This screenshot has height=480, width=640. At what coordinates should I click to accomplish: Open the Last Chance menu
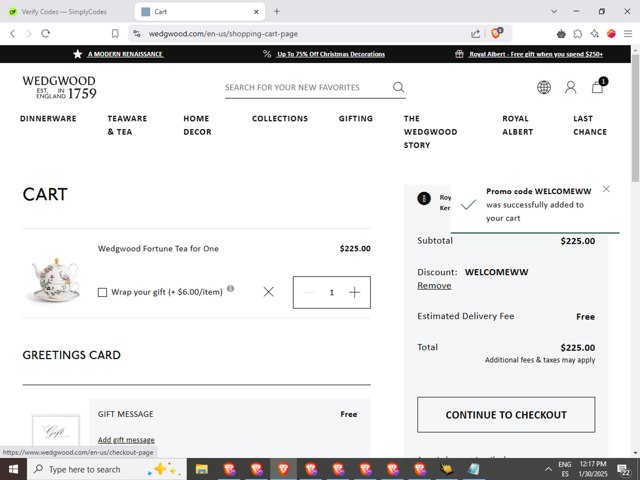[x=590, y=125]
